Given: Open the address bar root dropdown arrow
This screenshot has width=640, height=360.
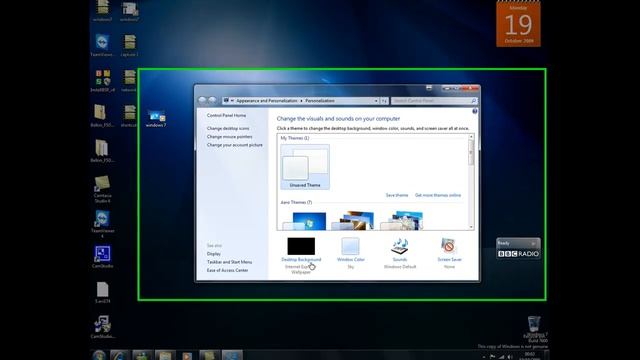Looking at the screenshot, I should click(x=232, y=100).
